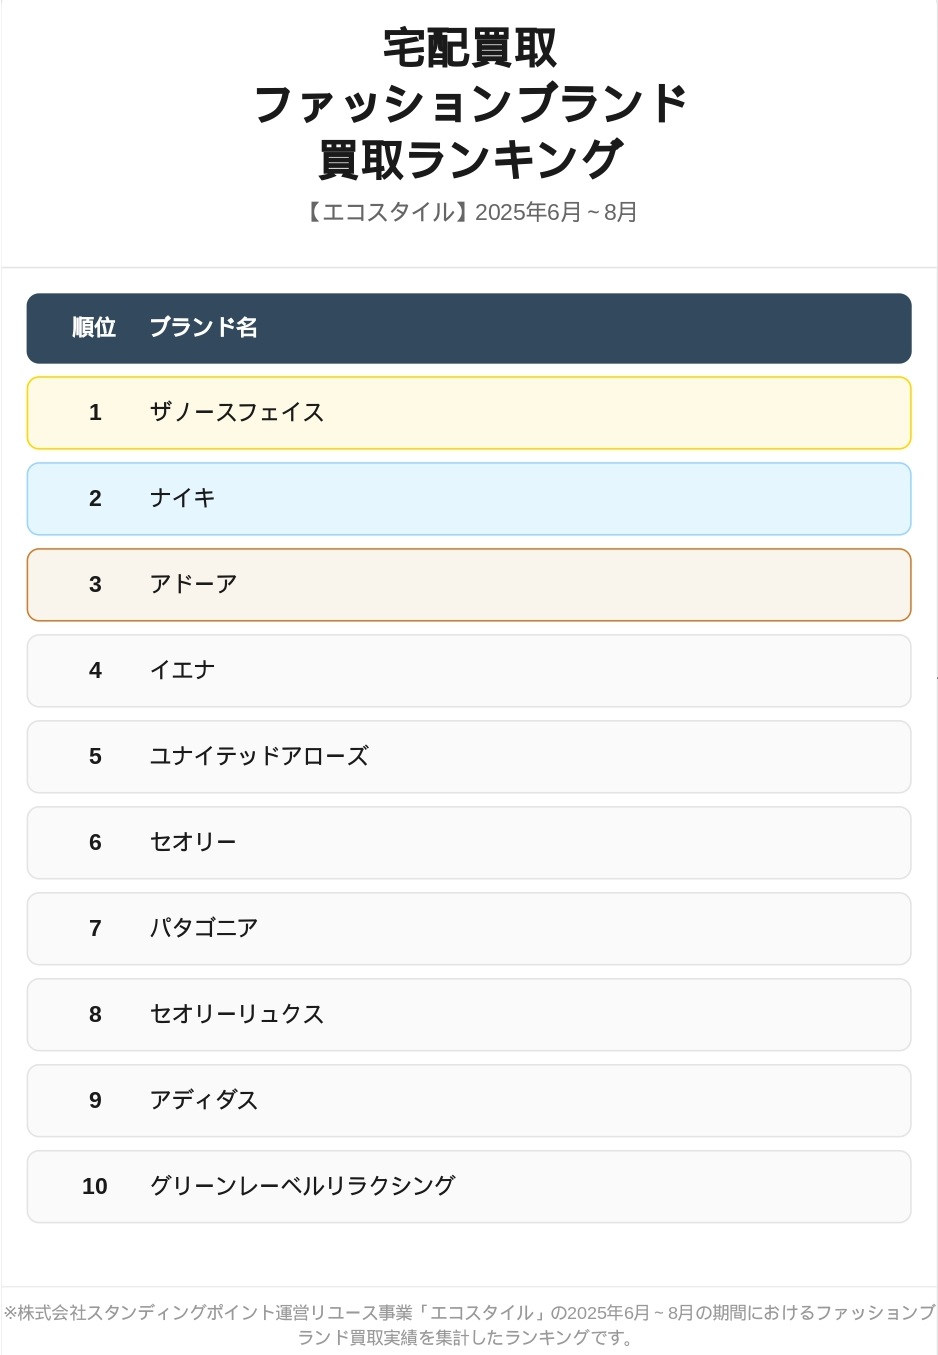Click the 買取ランキング title line
The width and height of the screenshot is (938, 1355).
click(x=469, y=160)
